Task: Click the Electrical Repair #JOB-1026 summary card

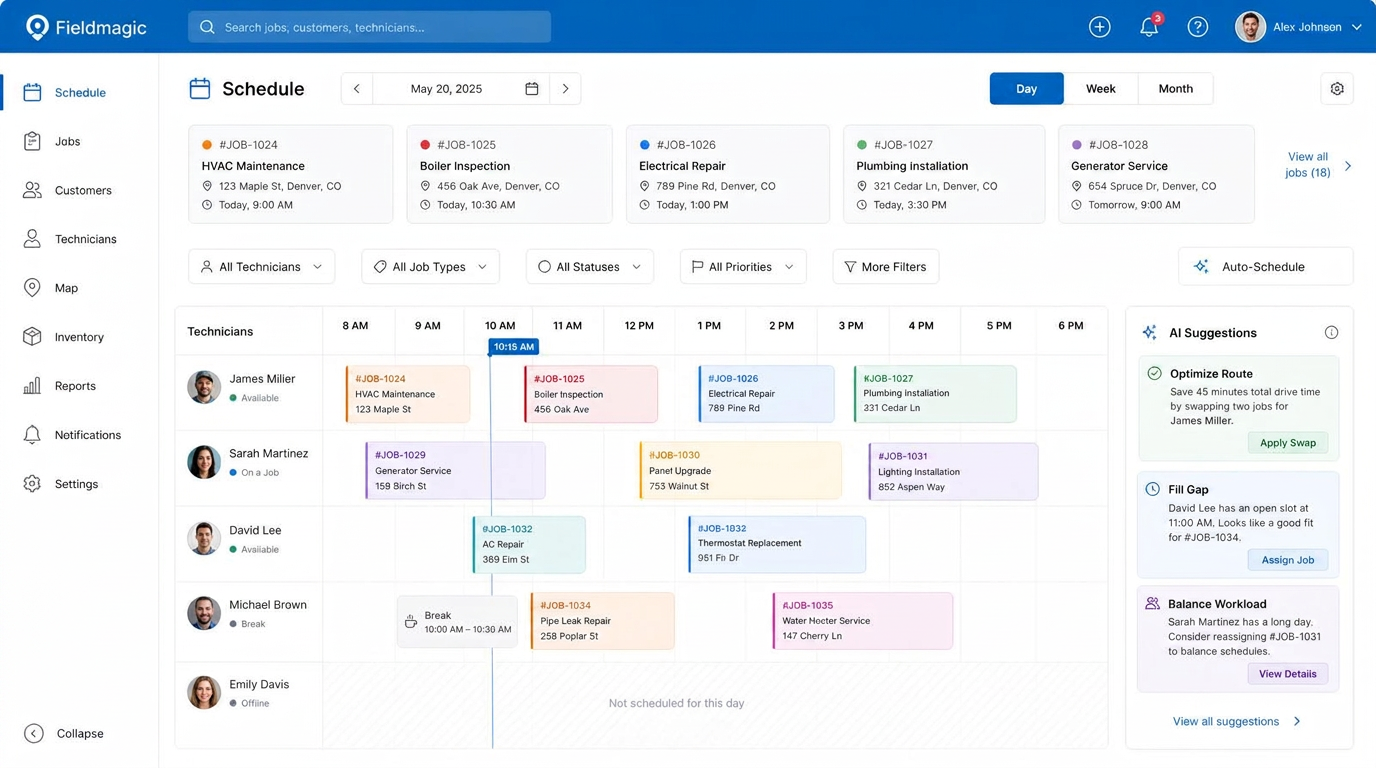Action: tap(727, 174)
